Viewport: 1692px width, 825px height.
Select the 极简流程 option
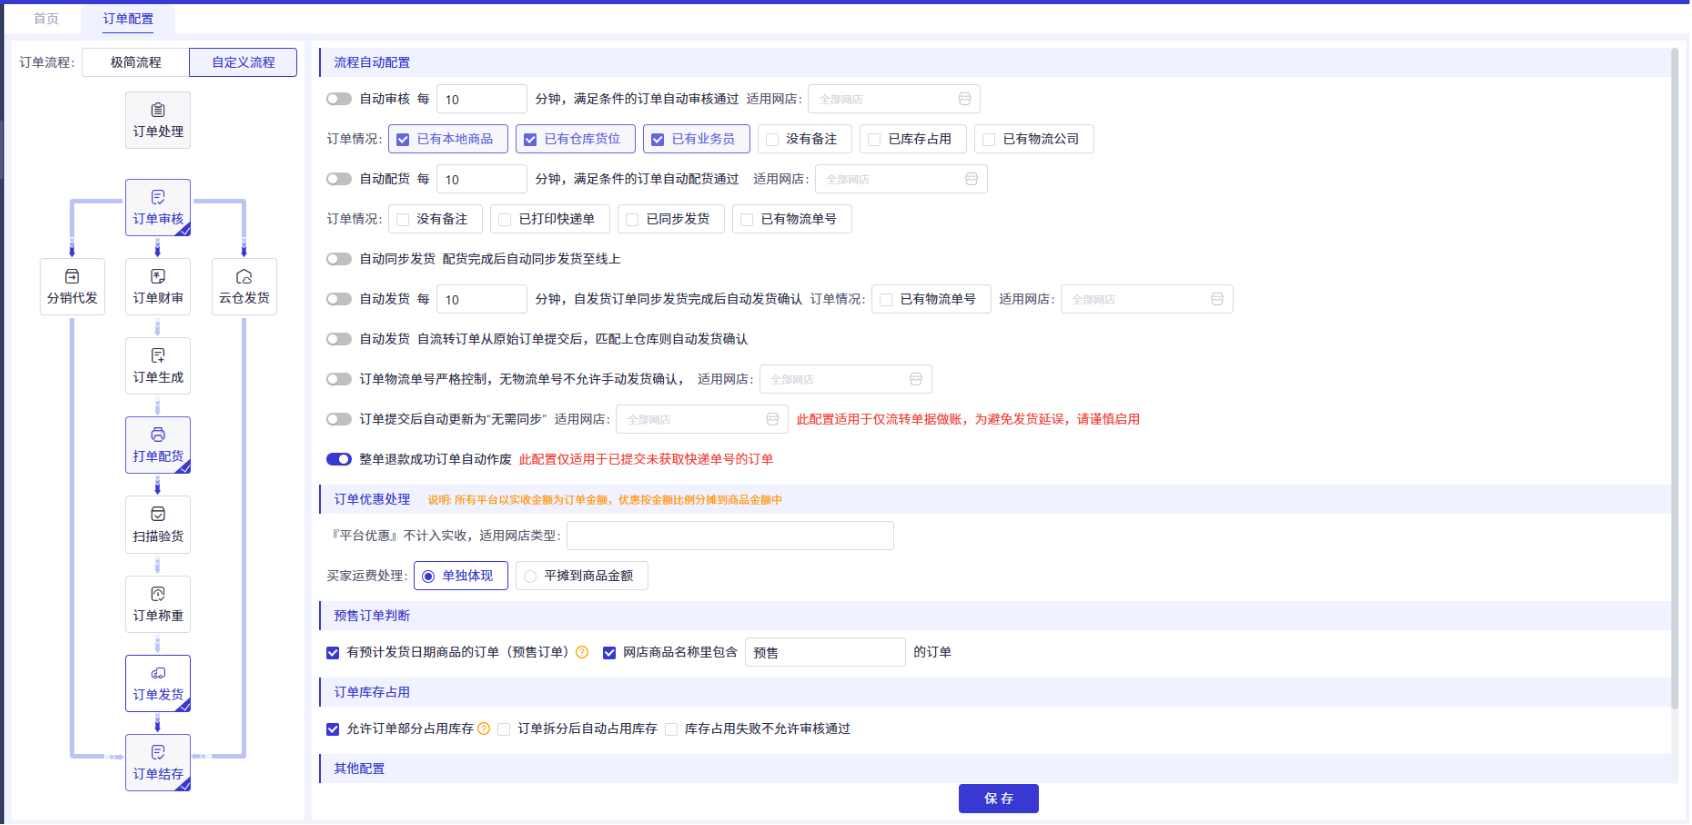(136, 62)
